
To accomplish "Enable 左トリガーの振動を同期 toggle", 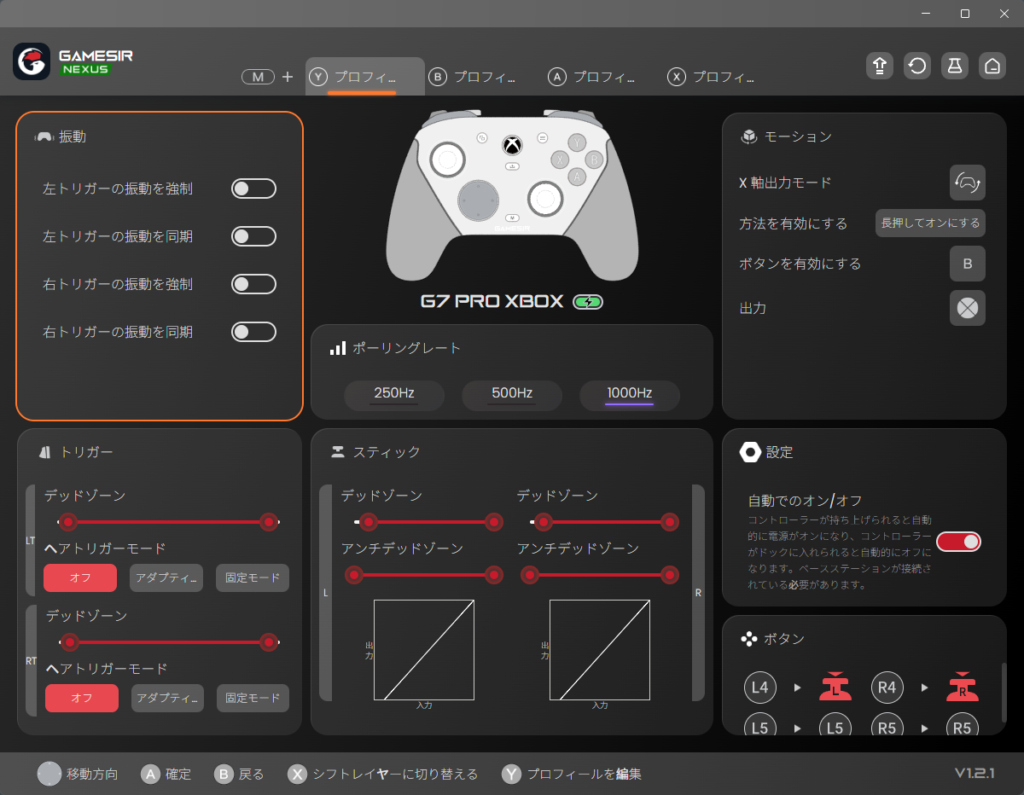I will [253, 236].
